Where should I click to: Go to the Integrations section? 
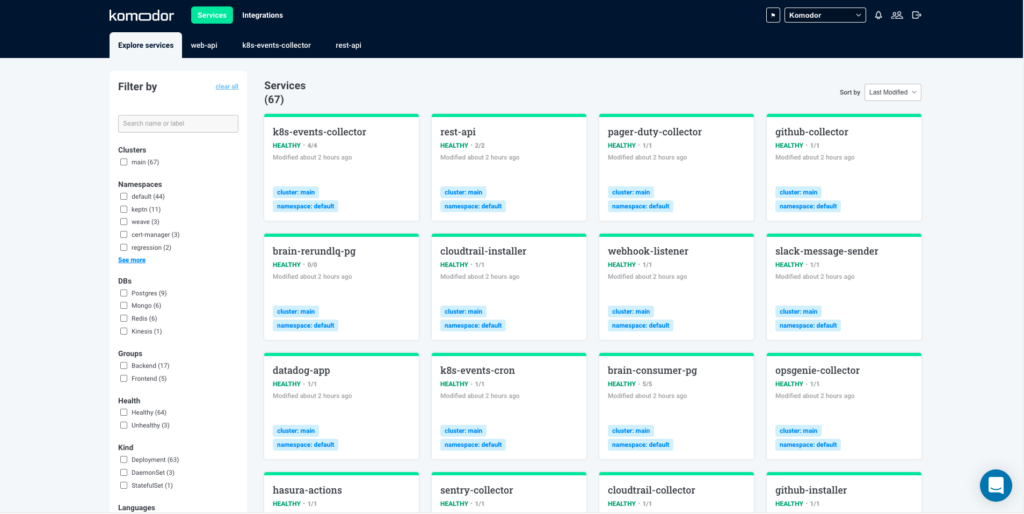tap(263, 15)
